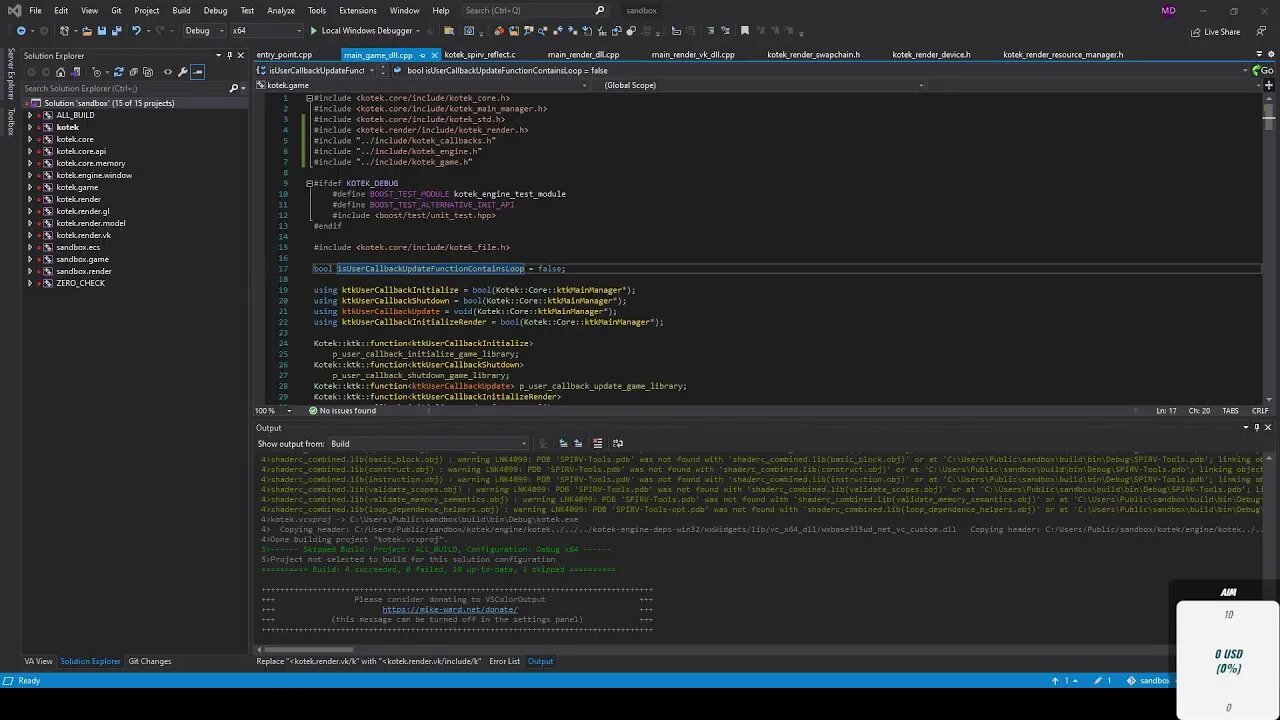The height and width of the screenshot is (720, 1280).
Task: Click the Save All icon
Action: click(118, 31)
